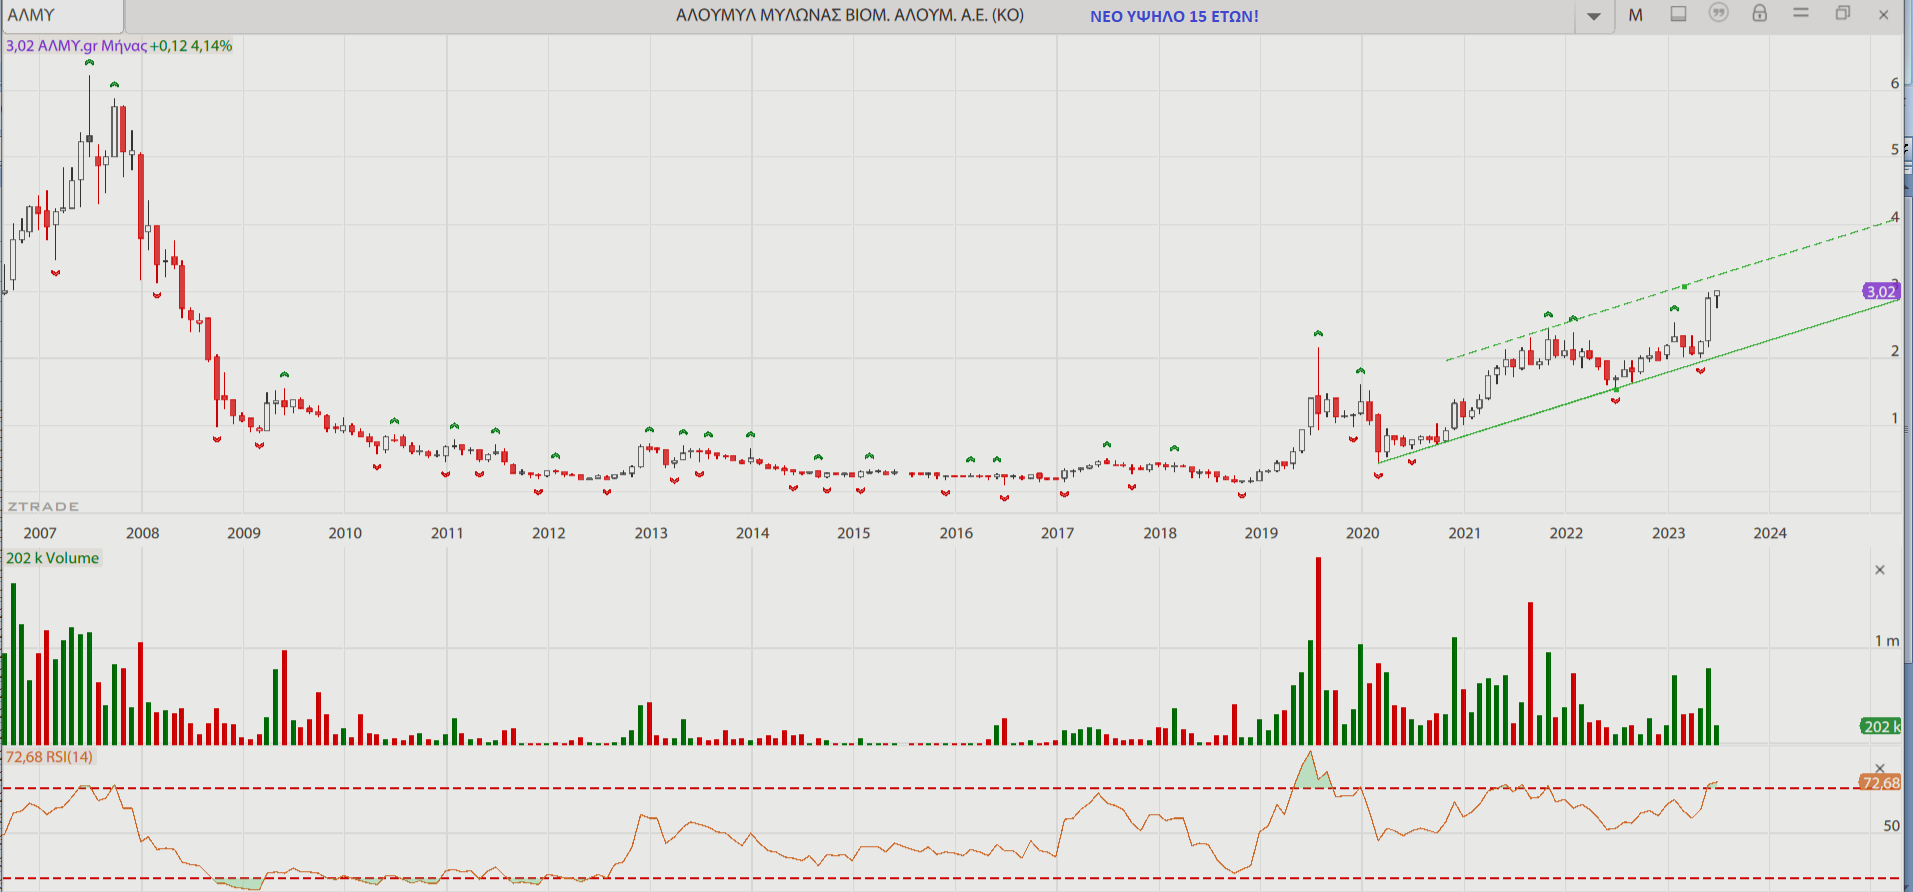Open the quote bubble comment icon
Image resolution: width=1913 pixels, height=892 pixels.
tap(1719, 13)
